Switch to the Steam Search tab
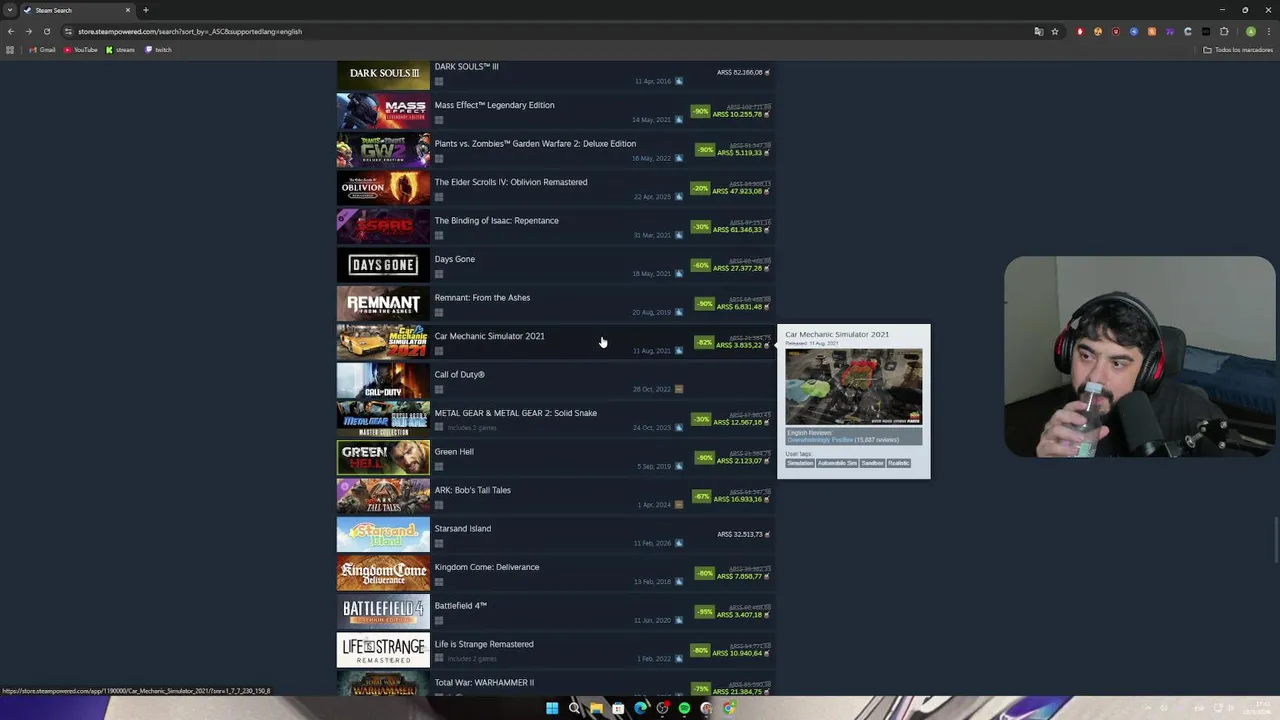Image resolution: width=1280 pixels, height=720 pixels. tap(77, 10)
